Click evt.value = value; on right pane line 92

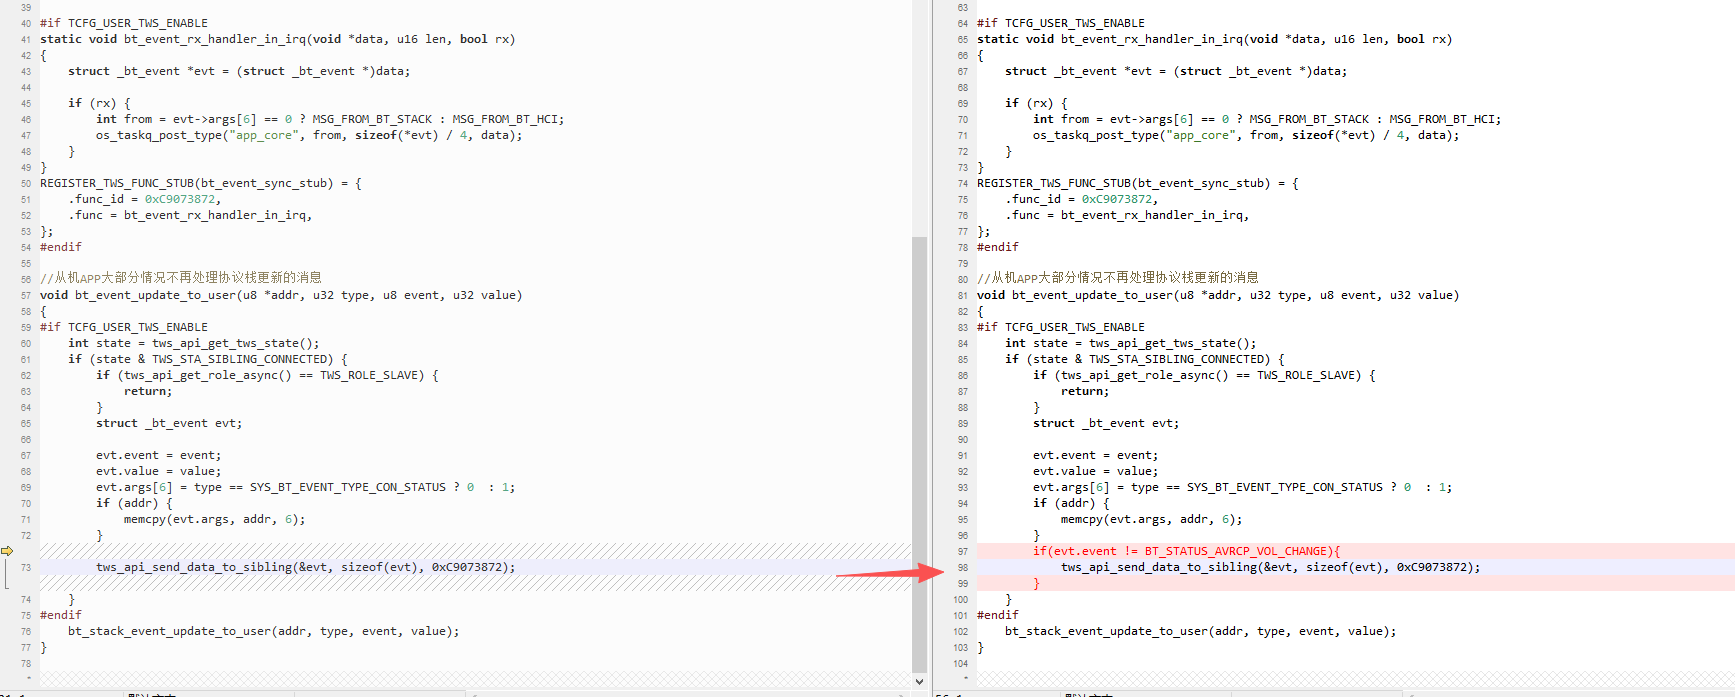pyautogui.click(x=1096, y=471)
